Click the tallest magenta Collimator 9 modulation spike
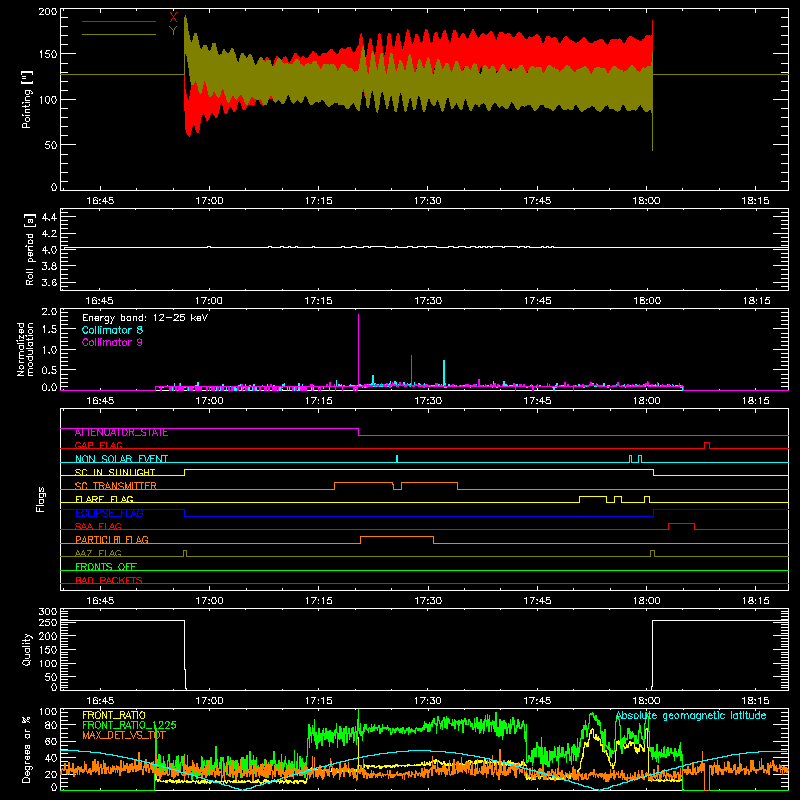 pos(359,352)
